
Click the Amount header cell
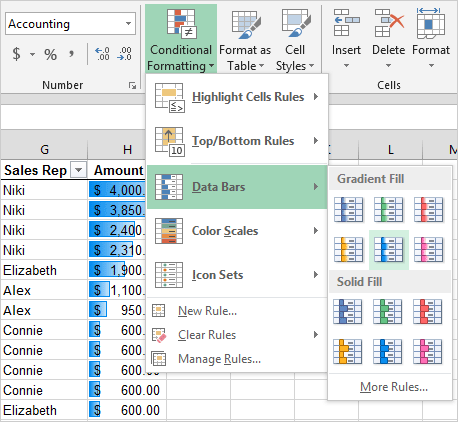[118, 170]
